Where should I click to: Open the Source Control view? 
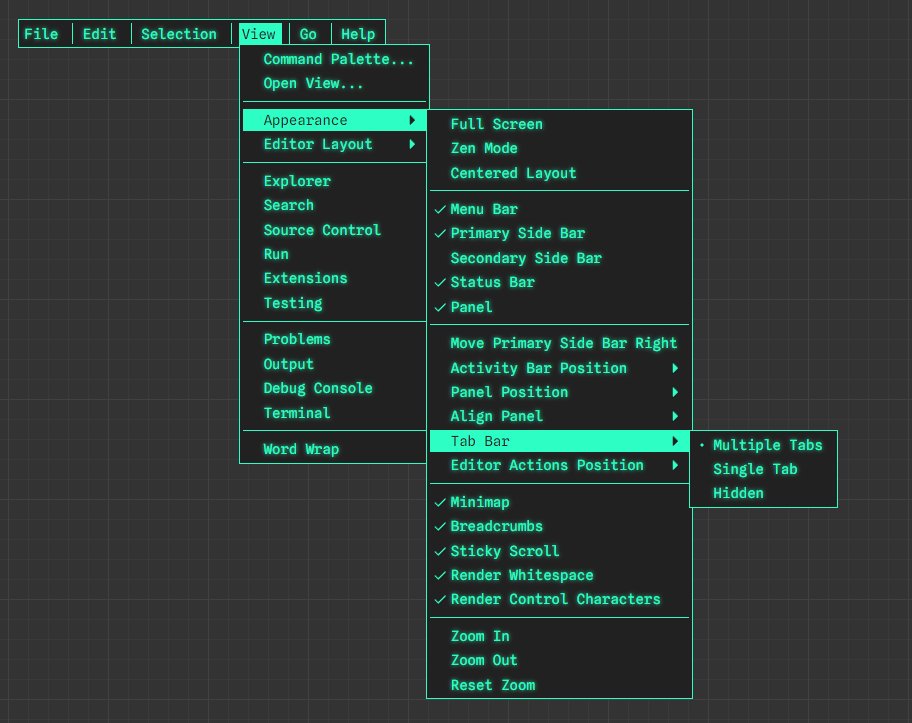coord(334,230)
